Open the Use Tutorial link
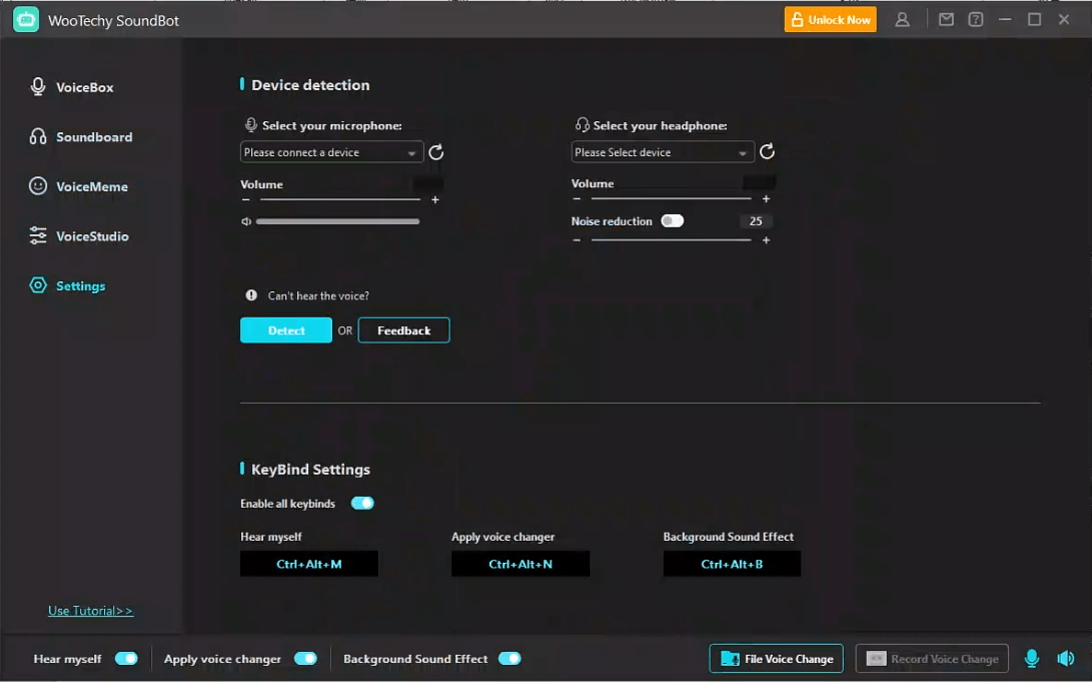This screenshot has width=1092, height=682. point(90,611)
